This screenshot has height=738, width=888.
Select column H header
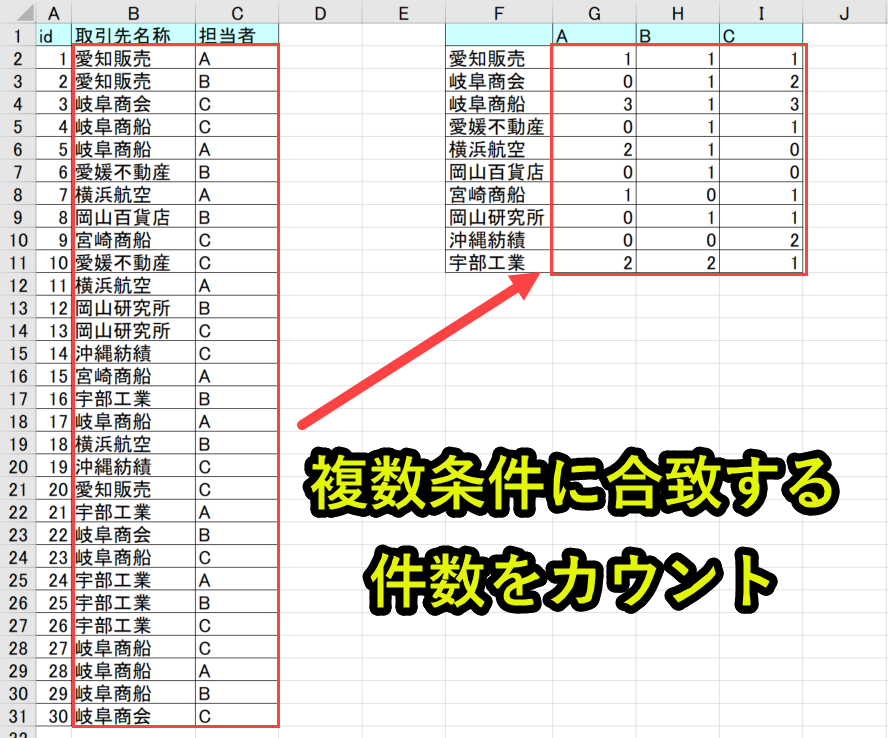pyautogui.click(x=678, y=12)
